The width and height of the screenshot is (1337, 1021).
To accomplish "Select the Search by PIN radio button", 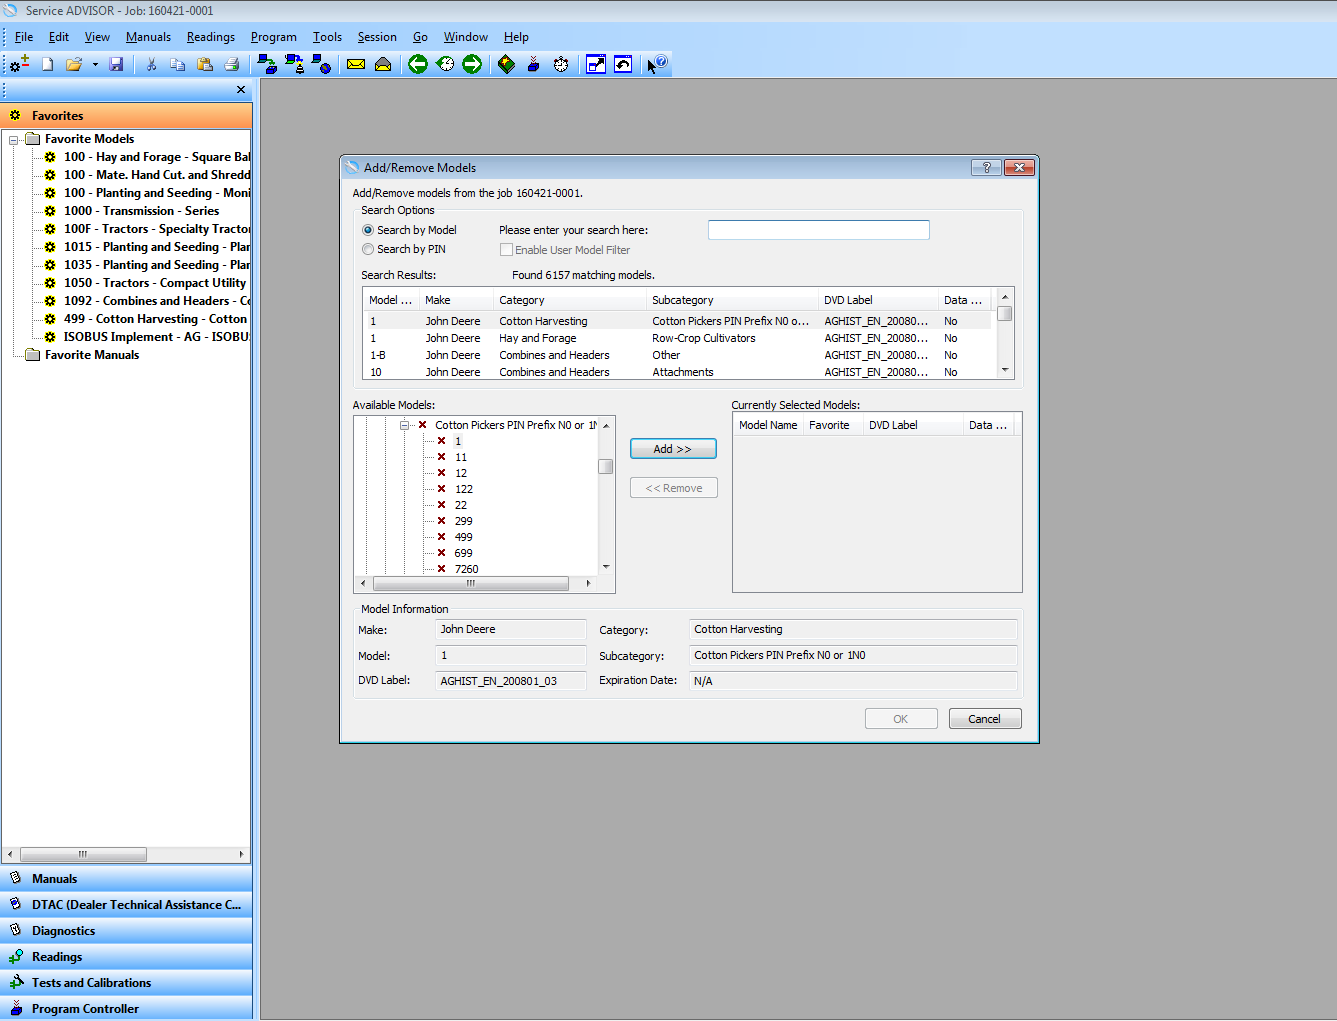I will (x=368, y=249).
